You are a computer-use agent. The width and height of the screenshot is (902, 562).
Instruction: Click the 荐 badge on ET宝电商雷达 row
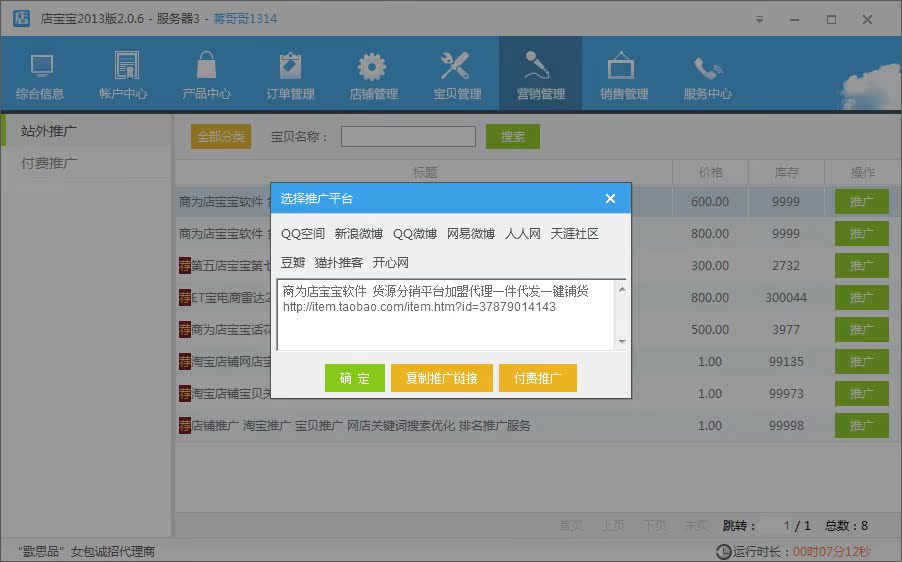[x=185, y=297]
